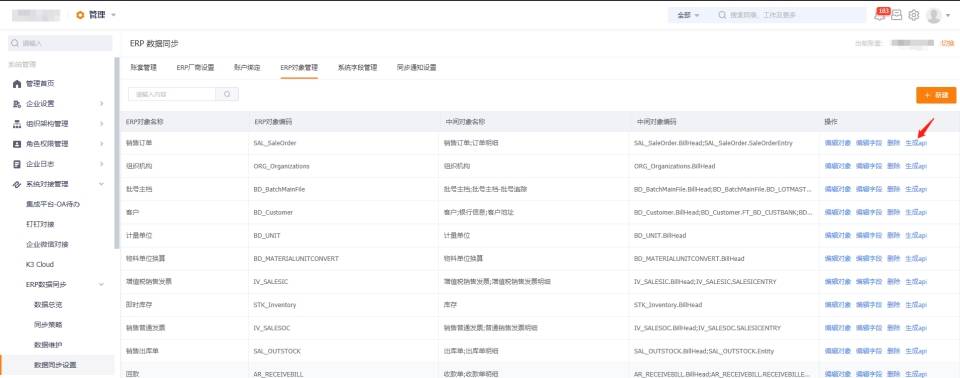Click inside the sidebar search field
This screenshot has width=960, height=378.
[60, 43]
